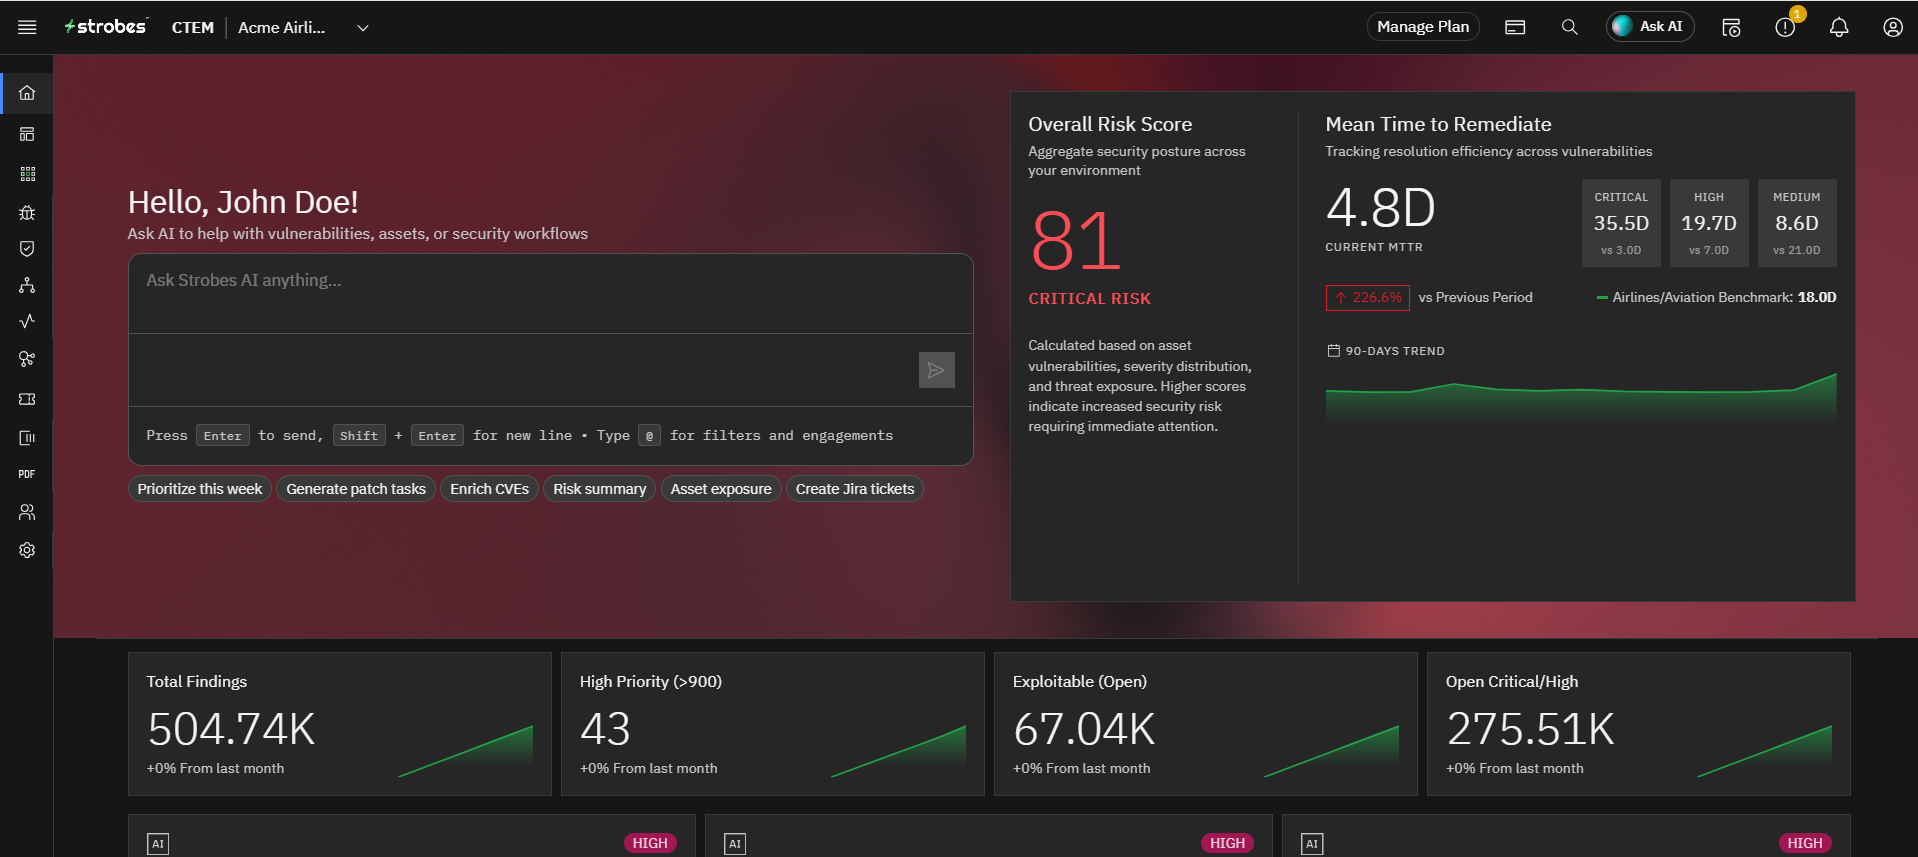Click the Medium 8.6D MTTR tile
Viewport: 1918px width, 857px height.
click(x=1797, y=223)
